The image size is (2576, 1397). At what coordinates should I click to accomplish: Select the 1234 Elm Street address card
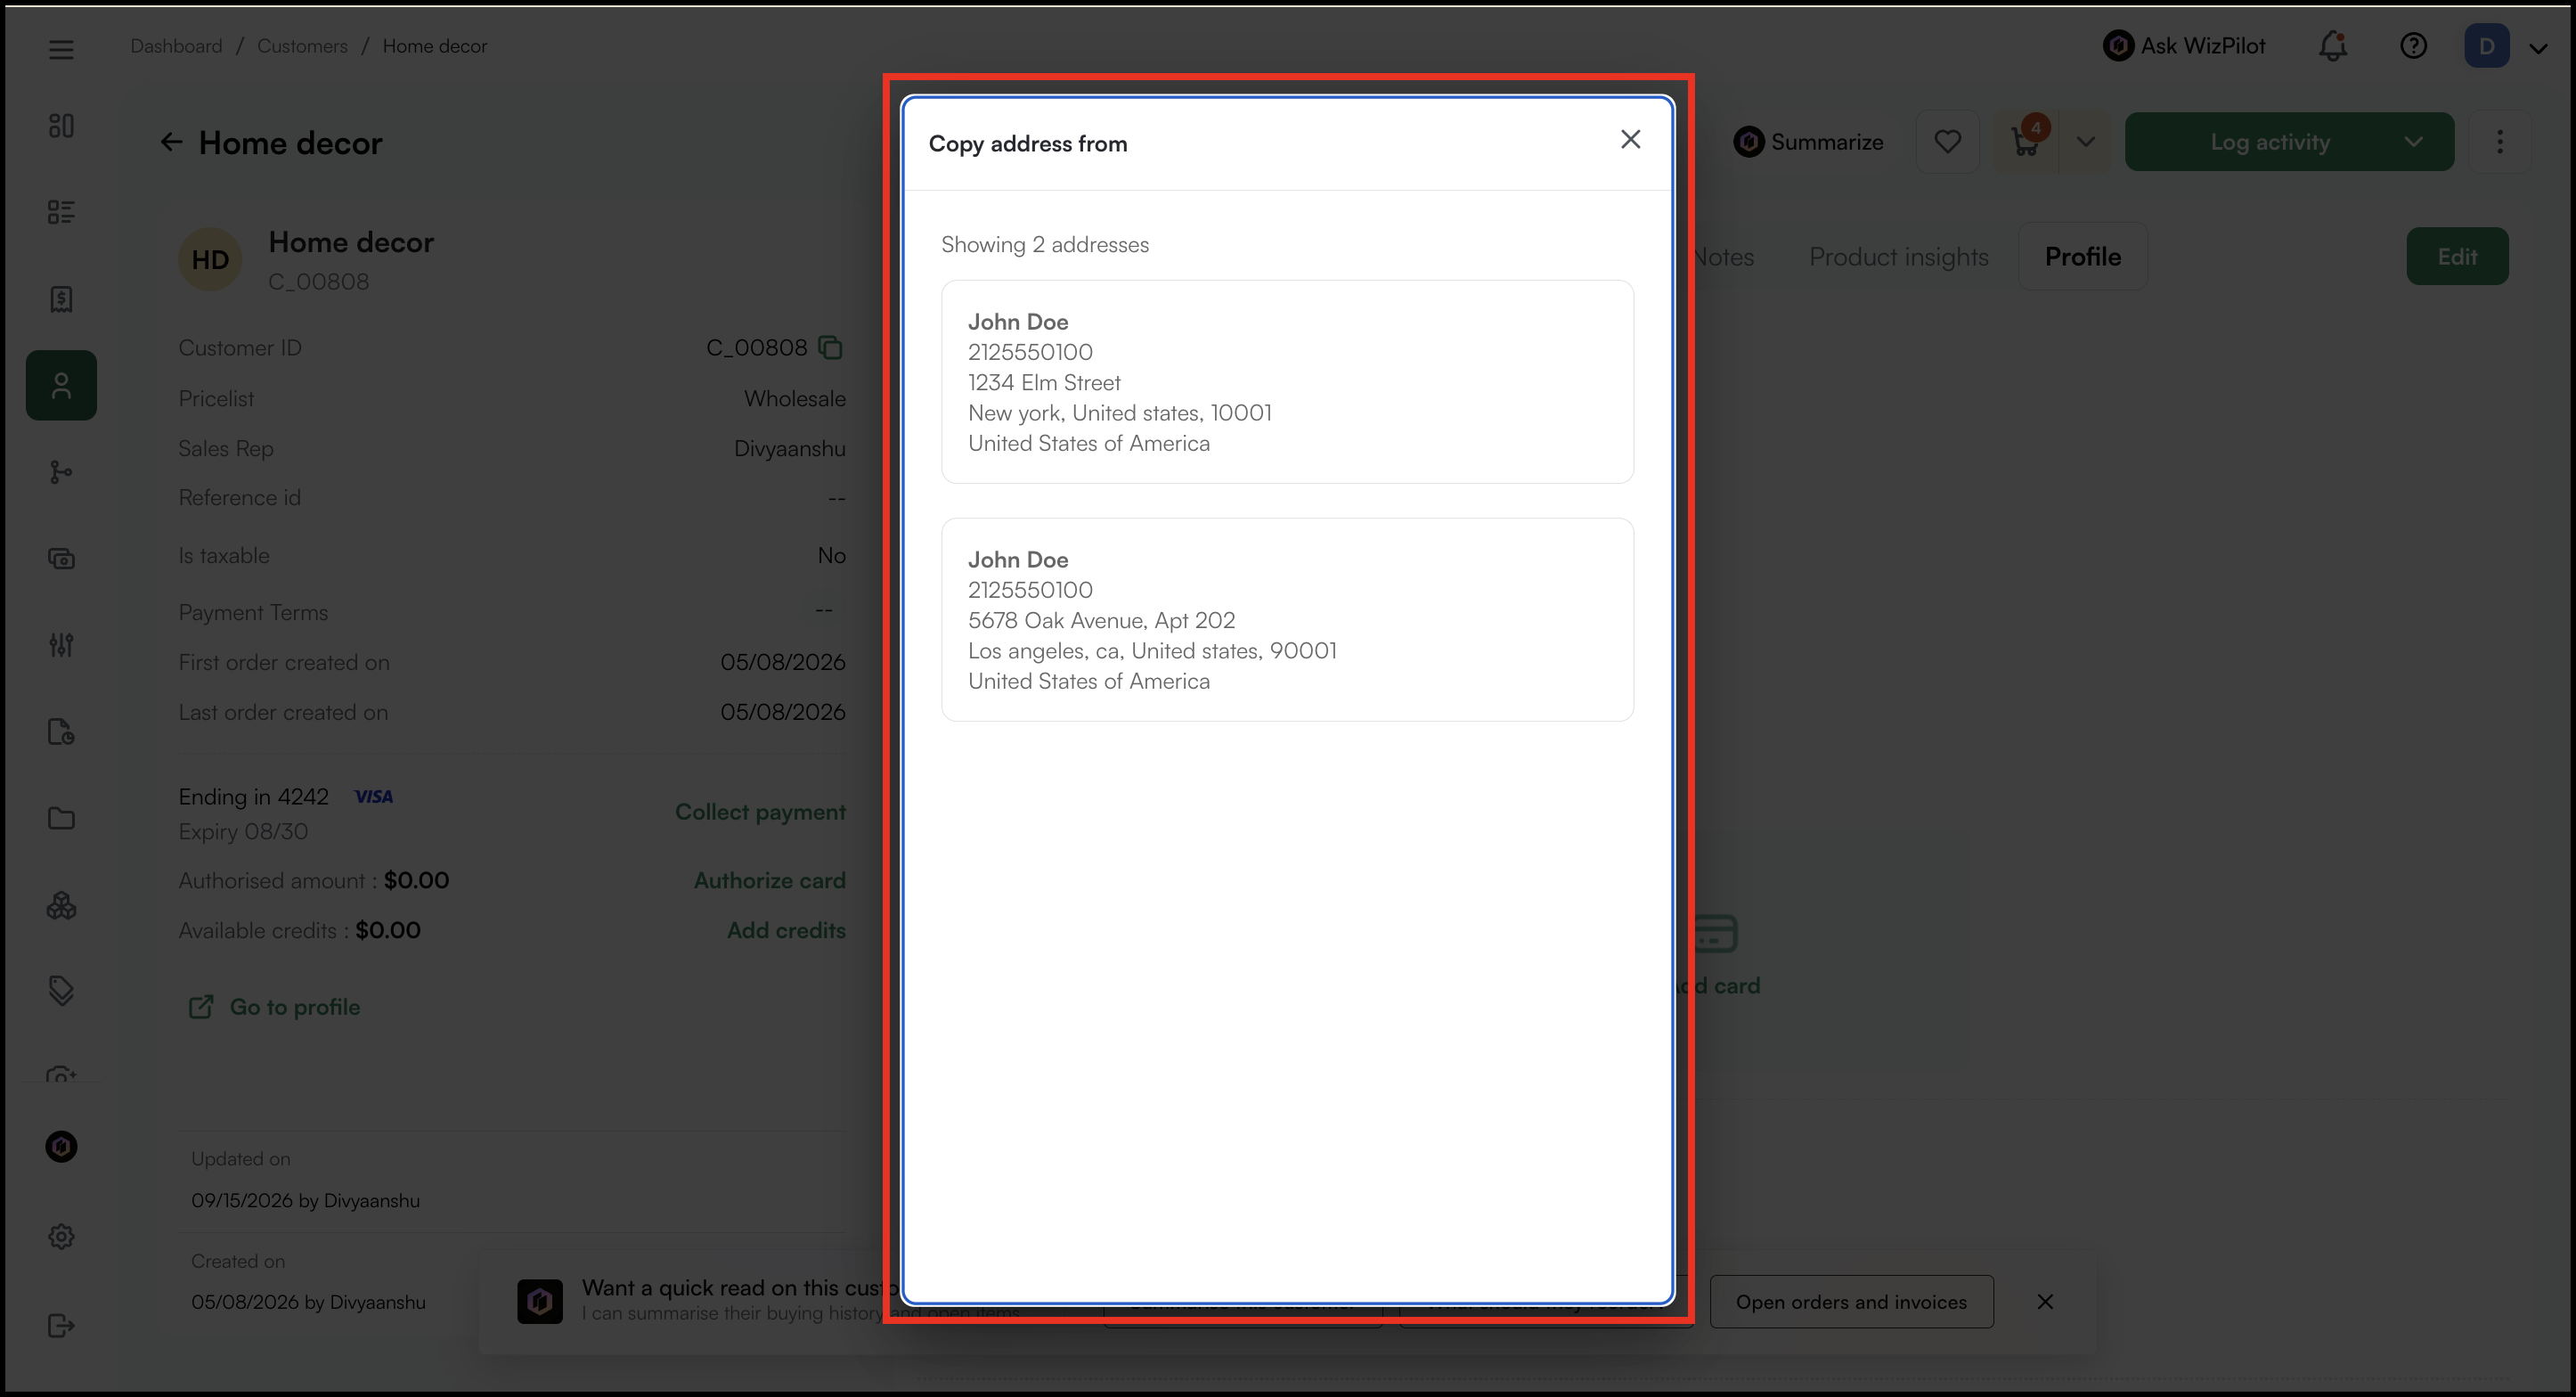pos(1287,382)
